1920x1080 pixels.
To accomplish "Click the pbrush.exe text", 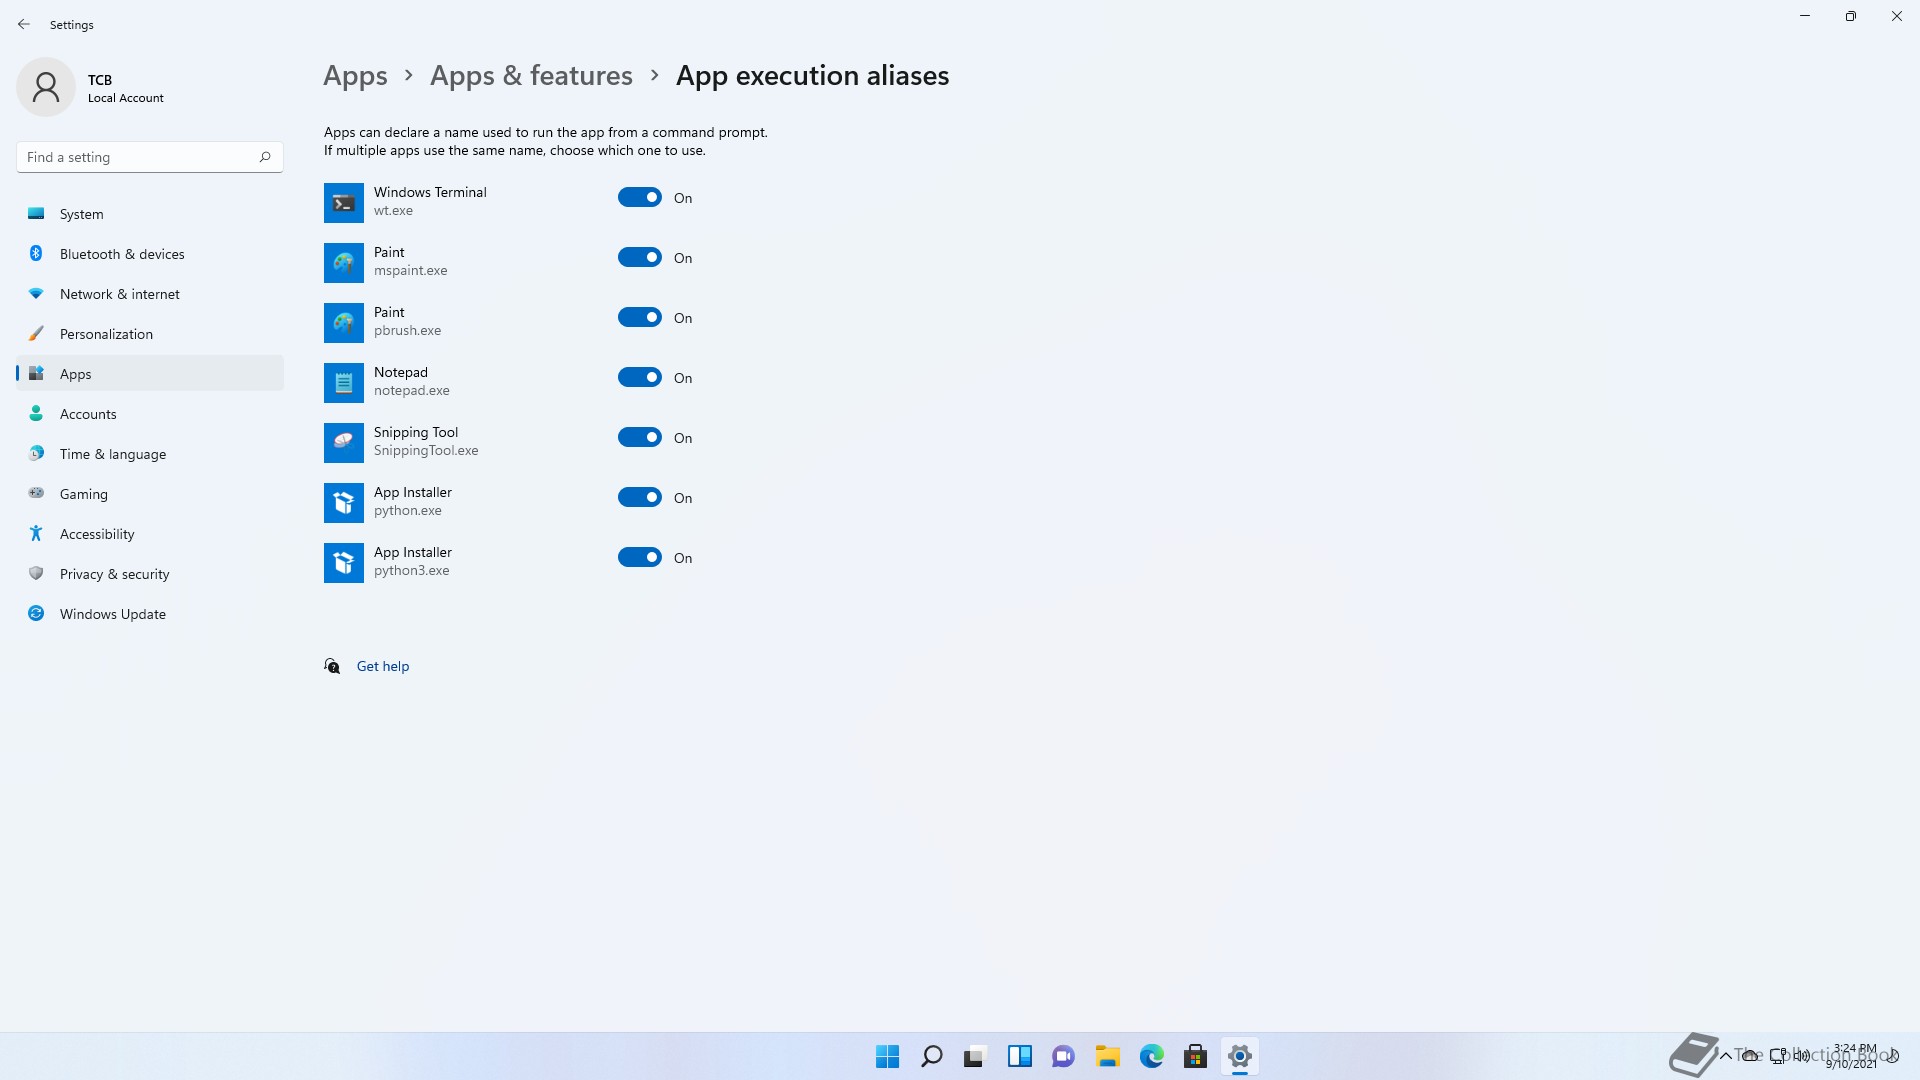I will [407, 331].
